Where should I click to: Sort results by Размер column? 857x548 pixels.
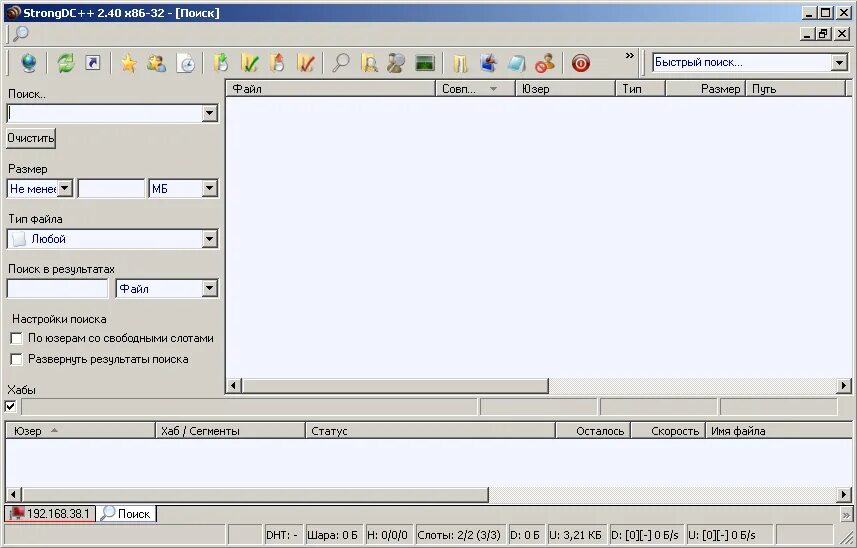[705, 89]
